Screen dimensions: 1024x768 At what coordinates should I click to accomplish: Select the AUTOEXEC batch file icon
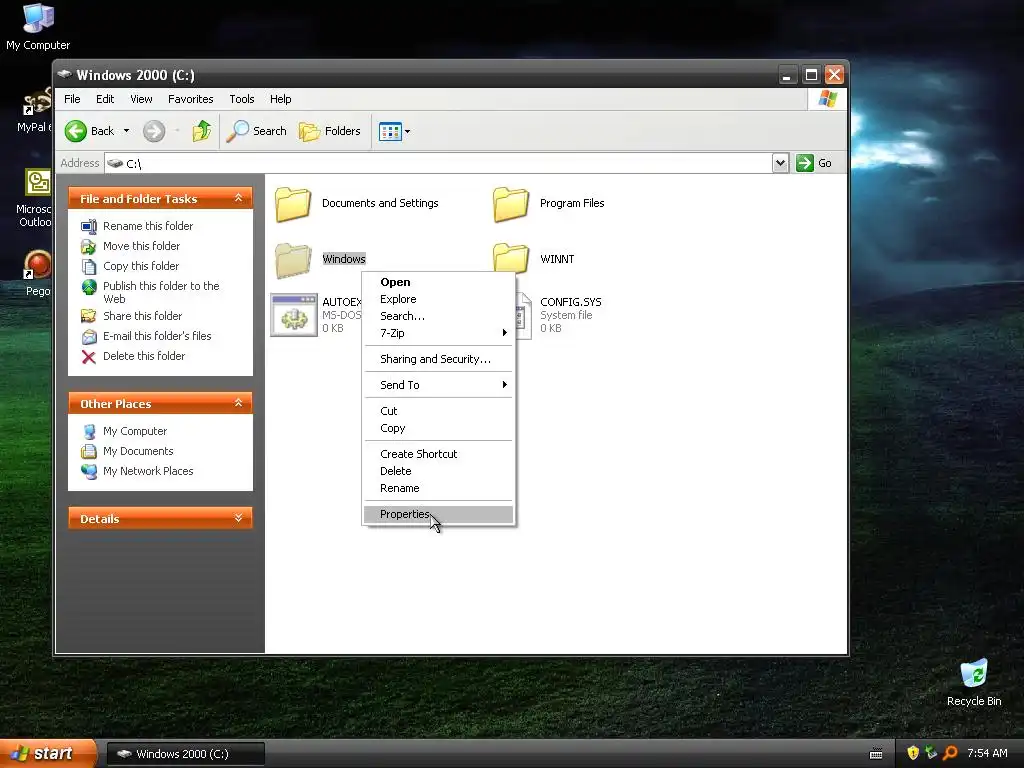click(x=294, y=315)
